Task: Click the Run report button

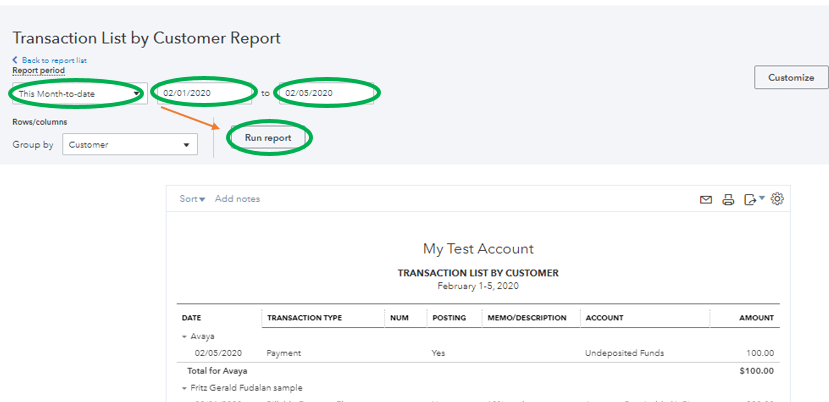Action: tap(268, 138)
